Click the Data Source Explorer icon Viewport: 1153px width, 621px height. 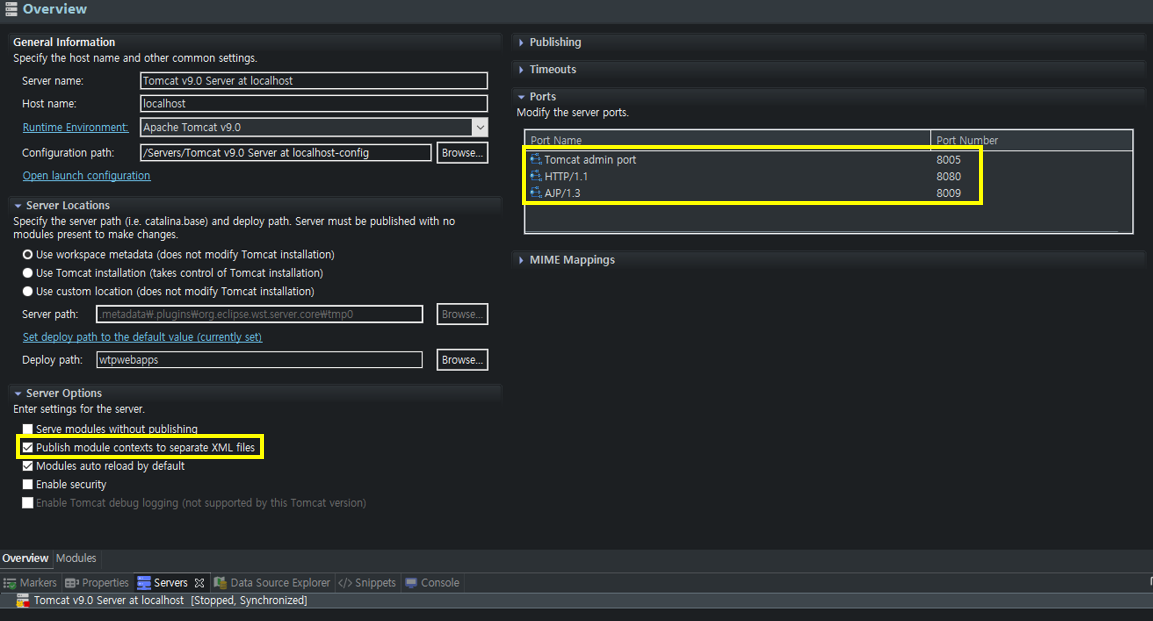coord(220,583)
